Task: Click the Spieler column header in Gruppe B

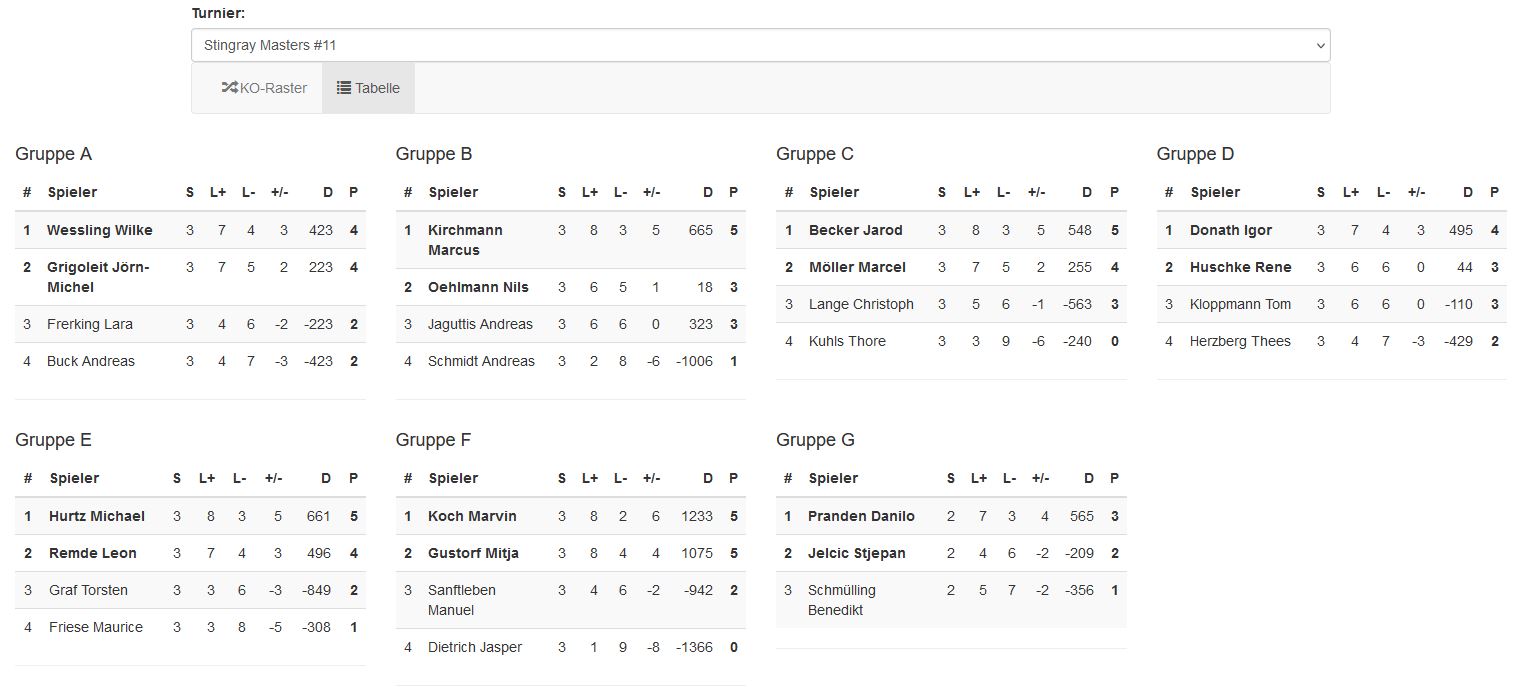Action: [453, 192]
